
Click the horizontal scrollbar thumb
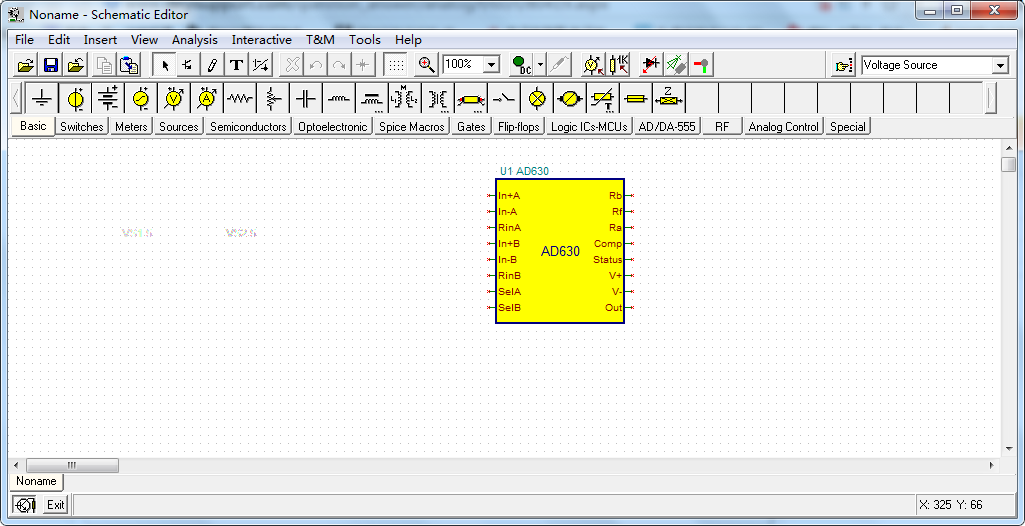73,465
